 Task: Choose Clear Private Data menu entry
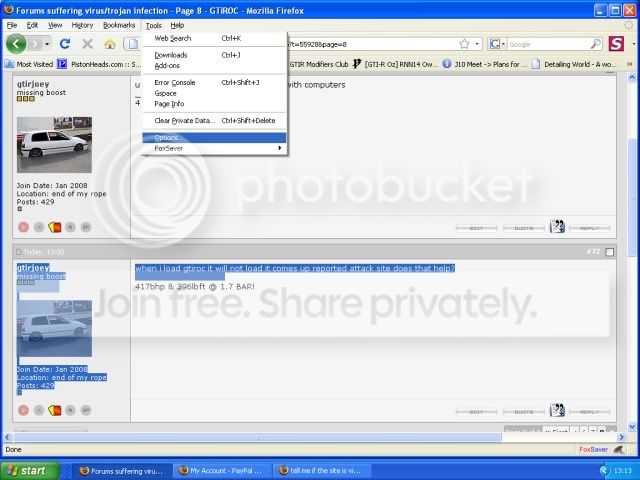pos(215,120)
